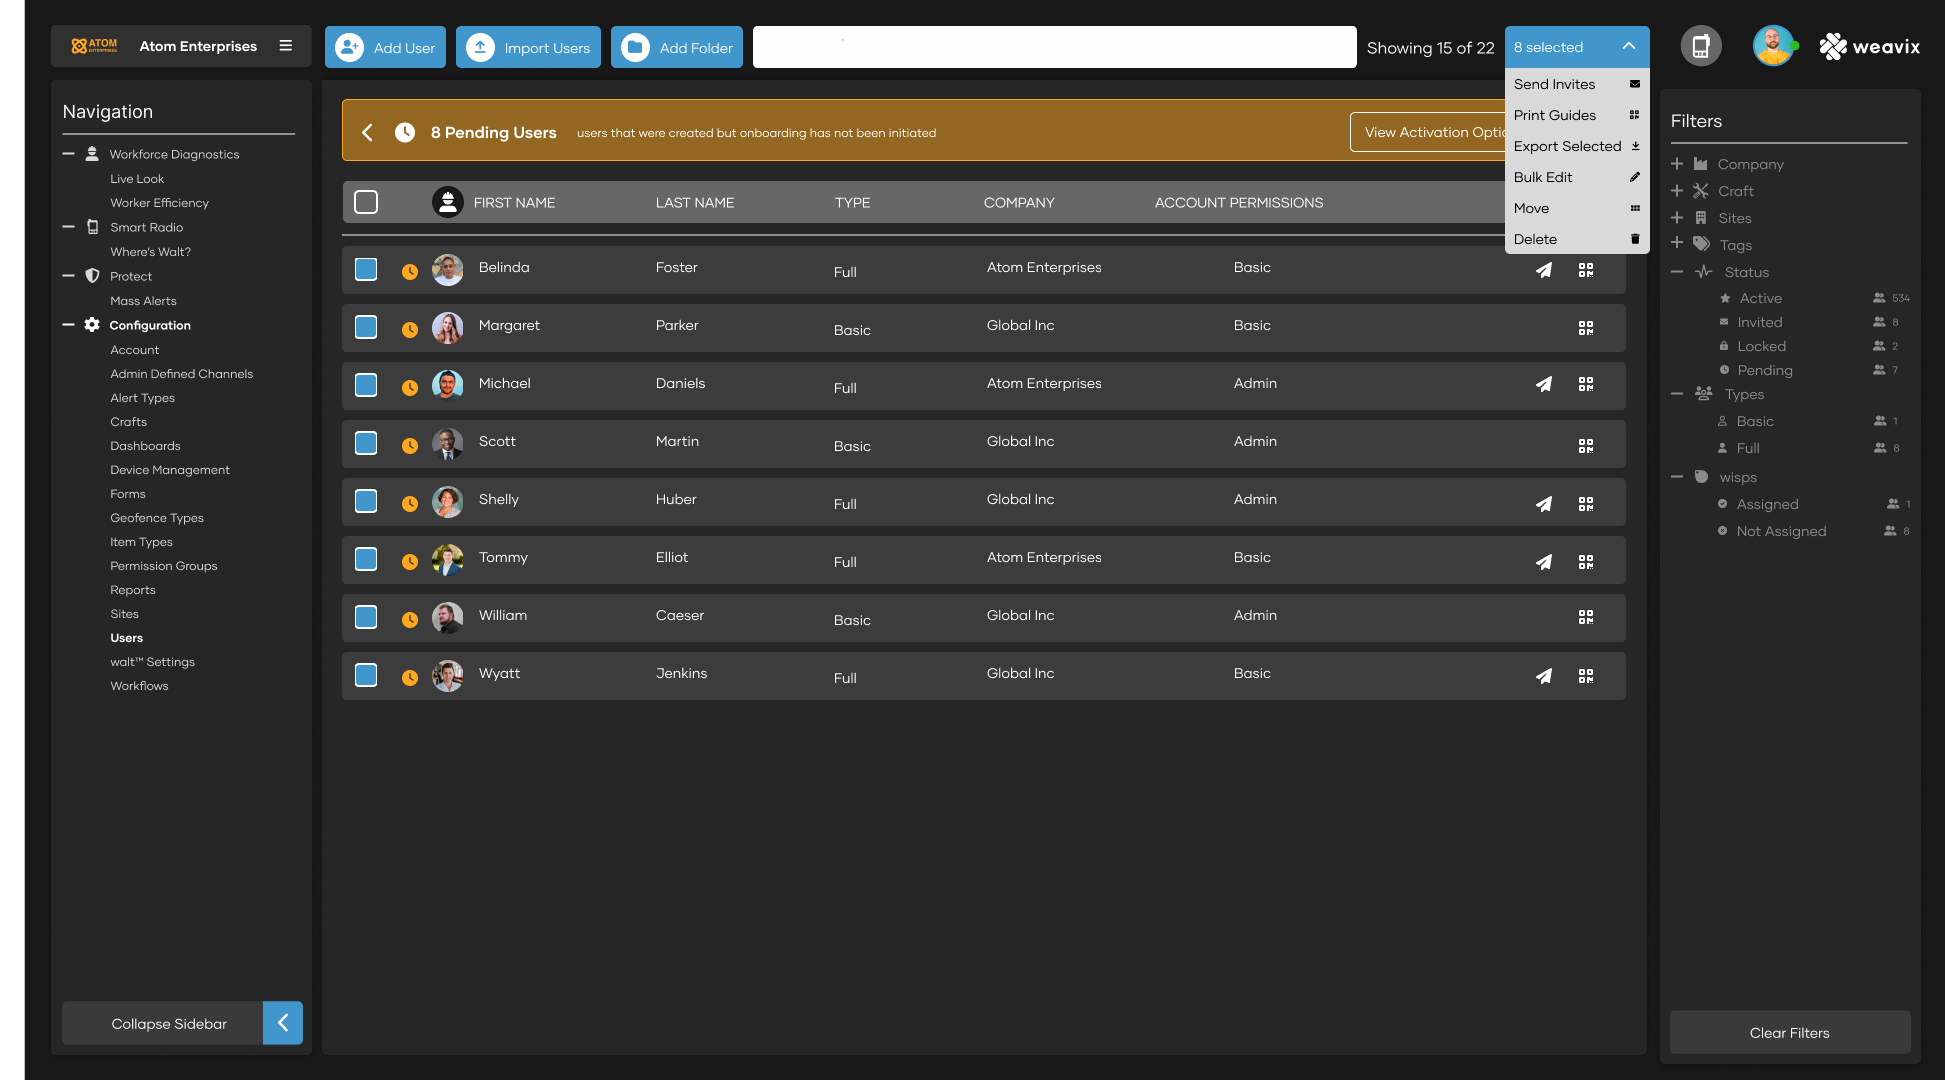Choose Move from the menu
1945x1080 pixels.
pyautogui.click(x=1576, y=208)
